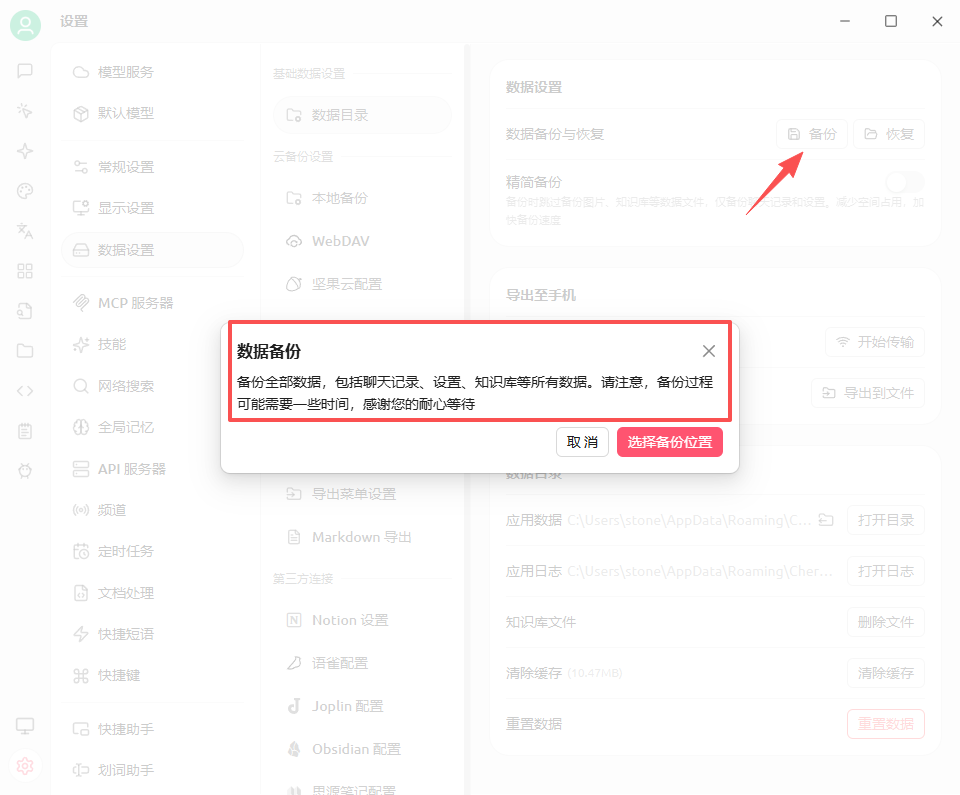Open 快捷助手 settings
This screenshot has height=795, width=960.
153,729
